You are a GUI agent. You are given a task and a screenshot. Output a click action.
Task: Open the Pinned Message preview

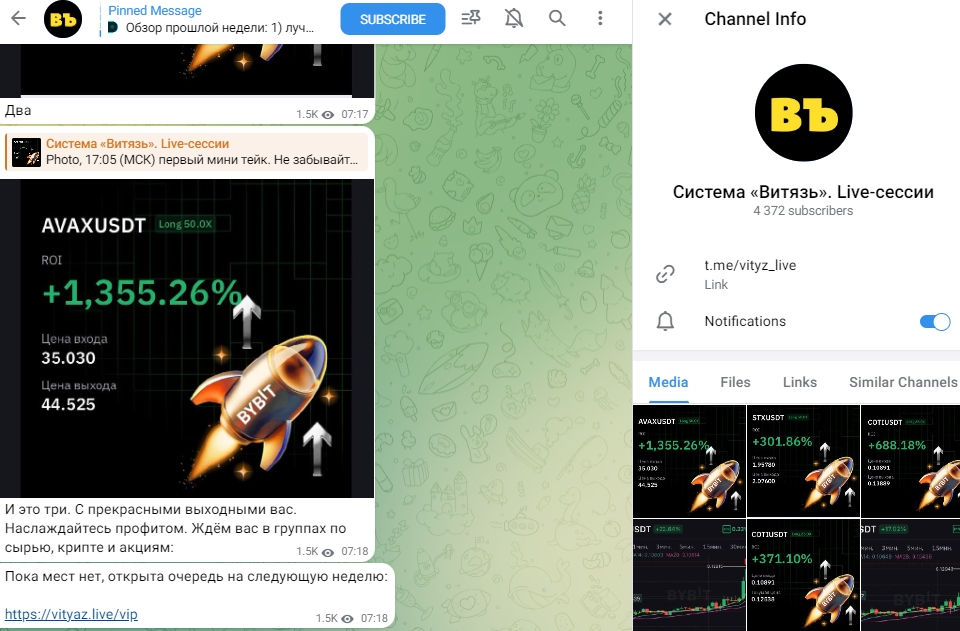click(211, 19)
